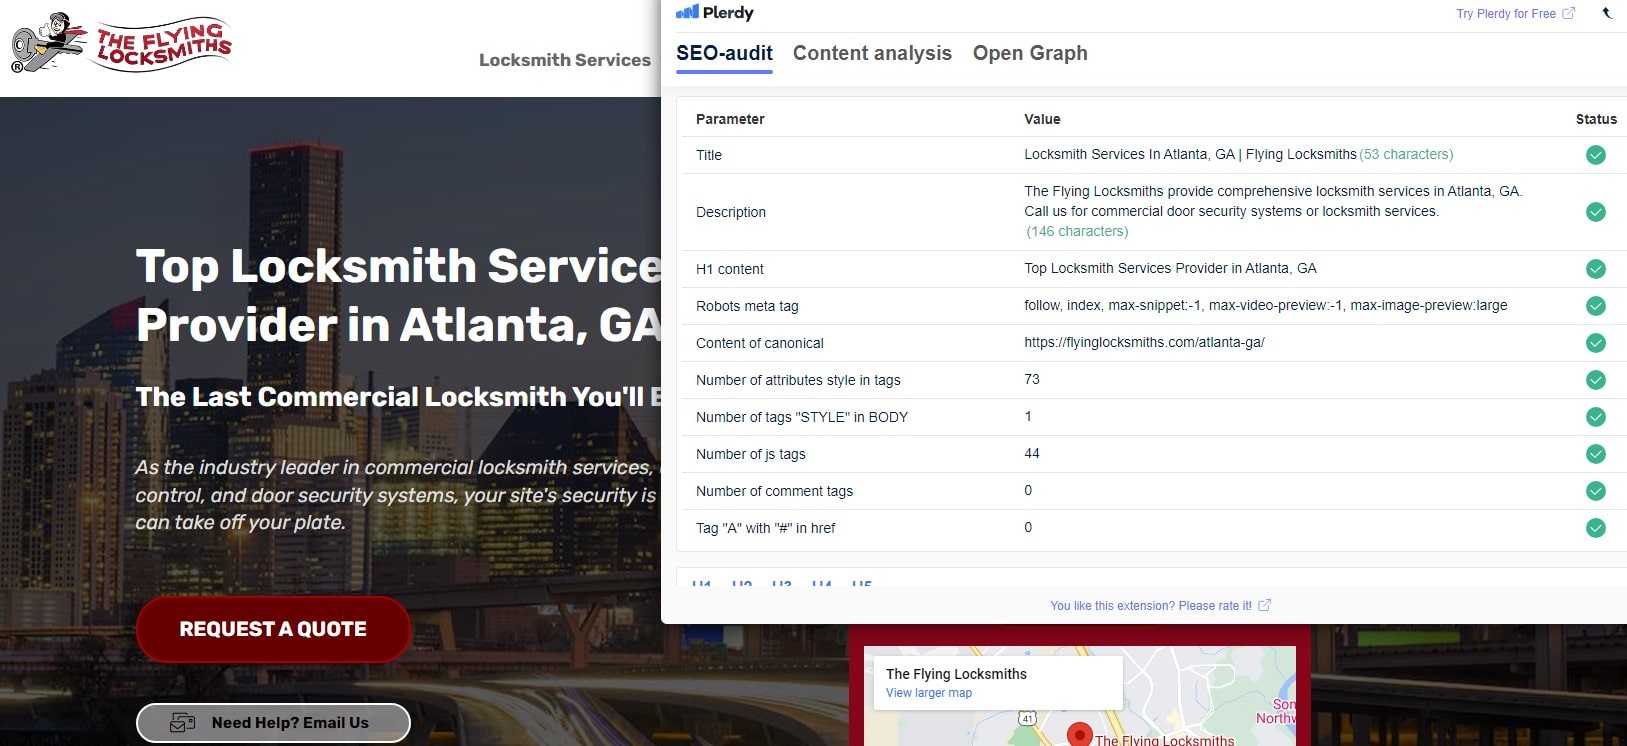Click the red map pin marker
Image resolution: width=1627 pixels, height=746 pixels.
(1079, 735)
